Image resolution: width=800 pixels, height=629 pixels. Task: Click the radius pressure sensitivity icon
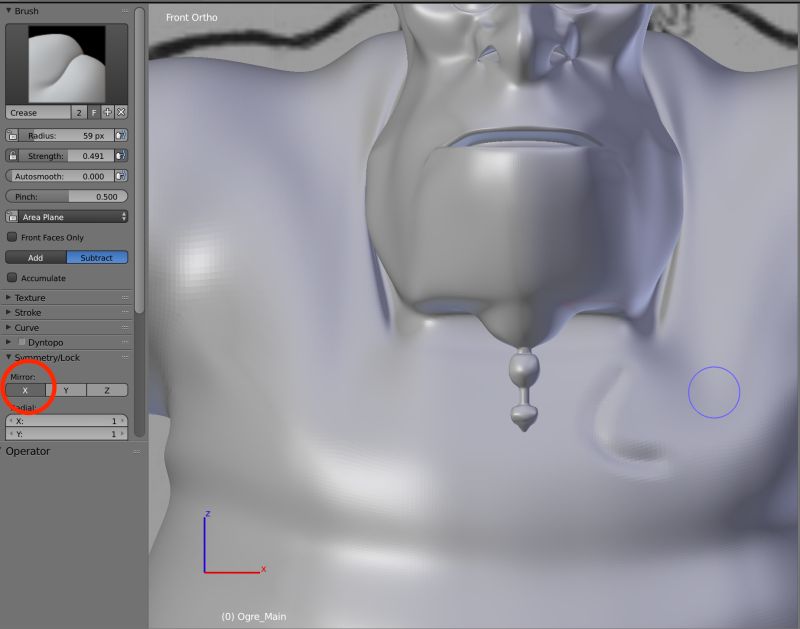pyautogui.click(x=121, y=135)
